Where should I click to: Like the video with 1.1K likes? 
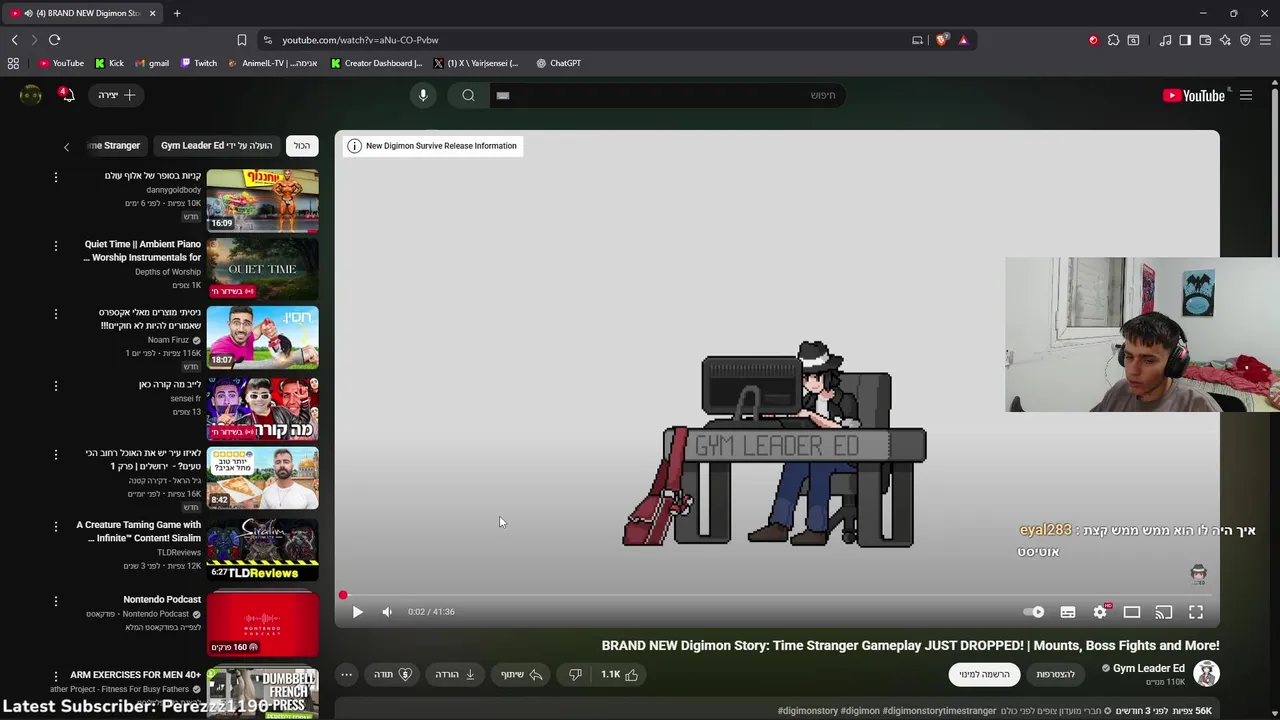[x=620, y=675]
